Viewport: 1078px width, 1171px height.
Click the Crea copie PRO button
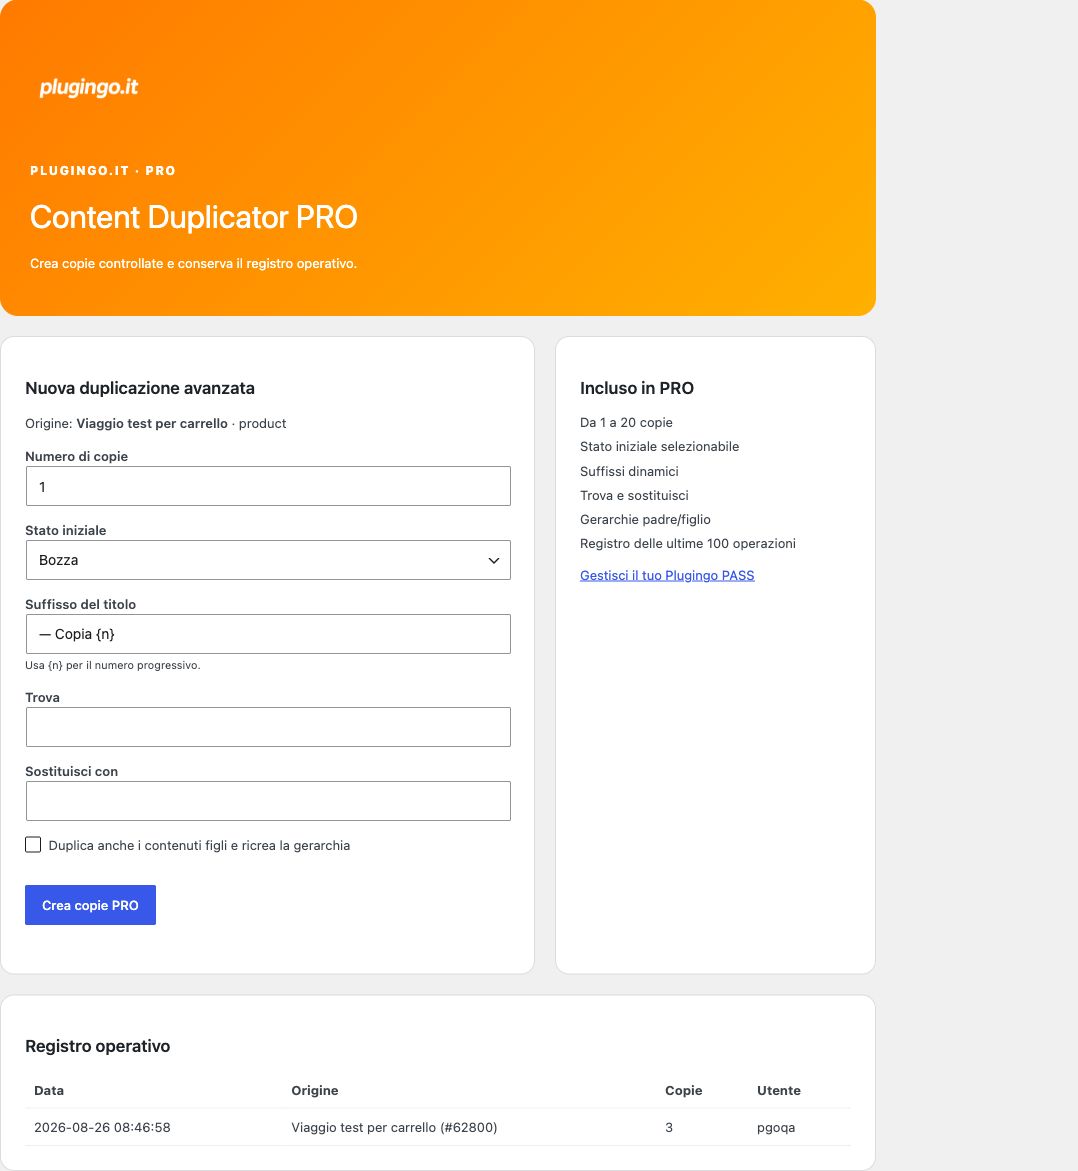click(90, 905)
